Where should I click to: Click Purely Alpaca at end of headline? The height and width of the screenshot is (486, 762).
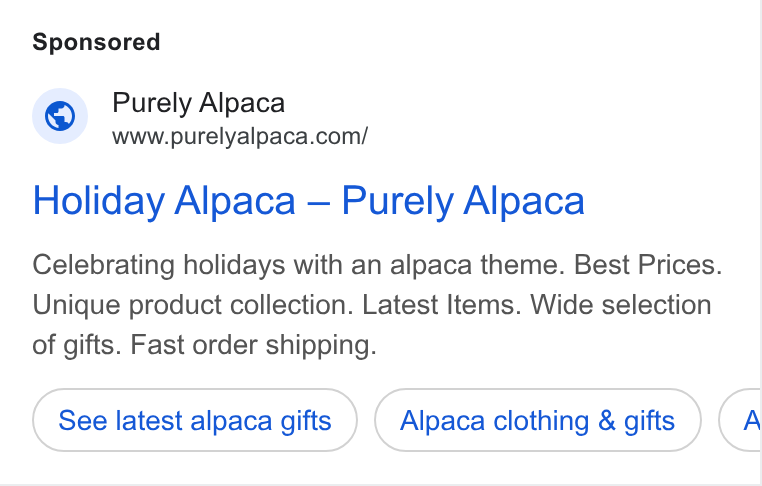[x=463, y=200]
